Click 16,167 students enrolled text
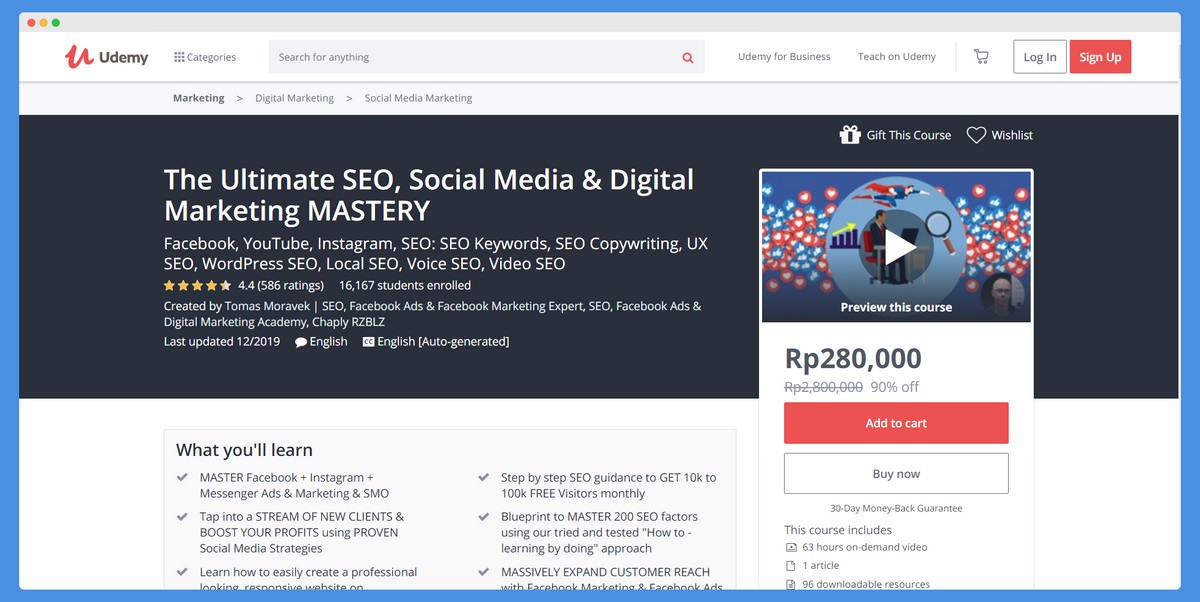The height and width of the screenshot is (602, 1200). point(405,285)
